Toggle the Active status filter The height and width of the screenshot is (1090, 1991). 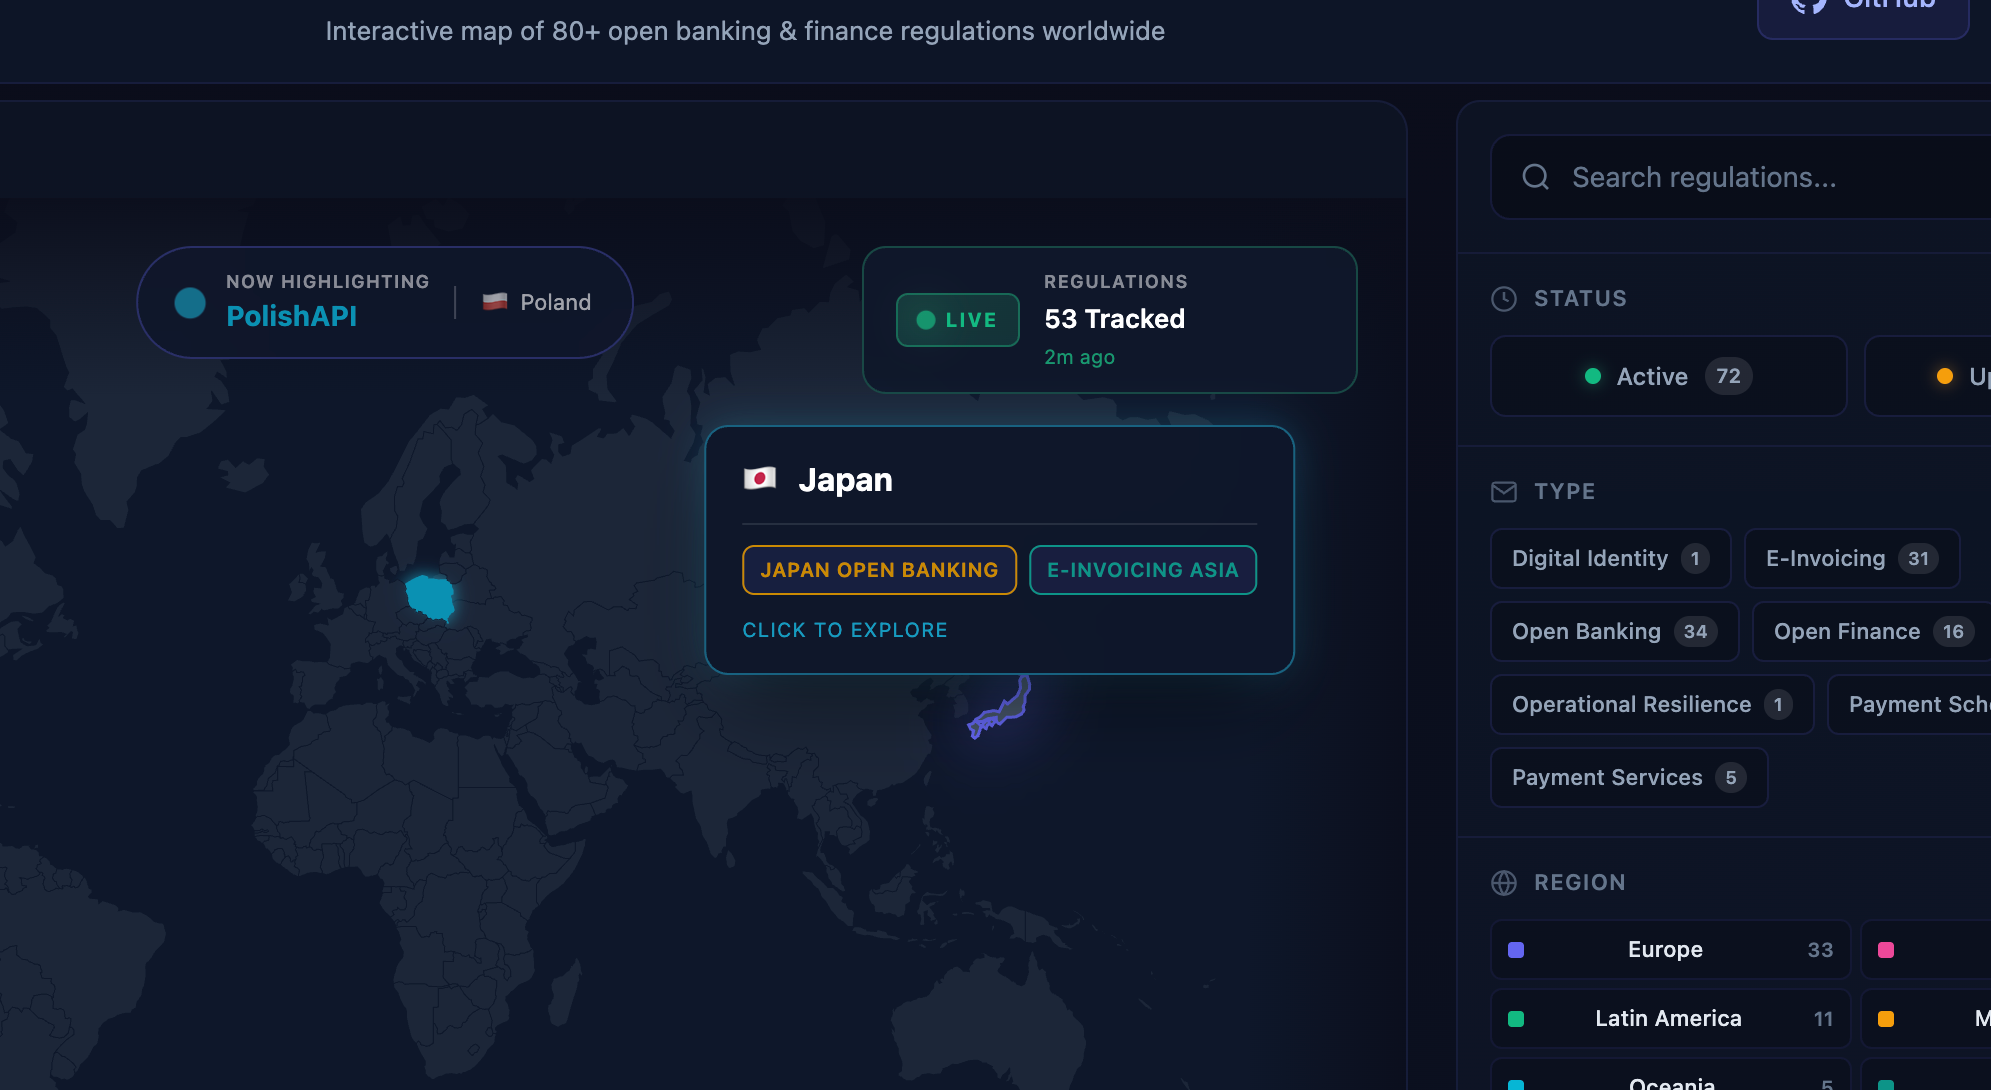point(1668,376)
